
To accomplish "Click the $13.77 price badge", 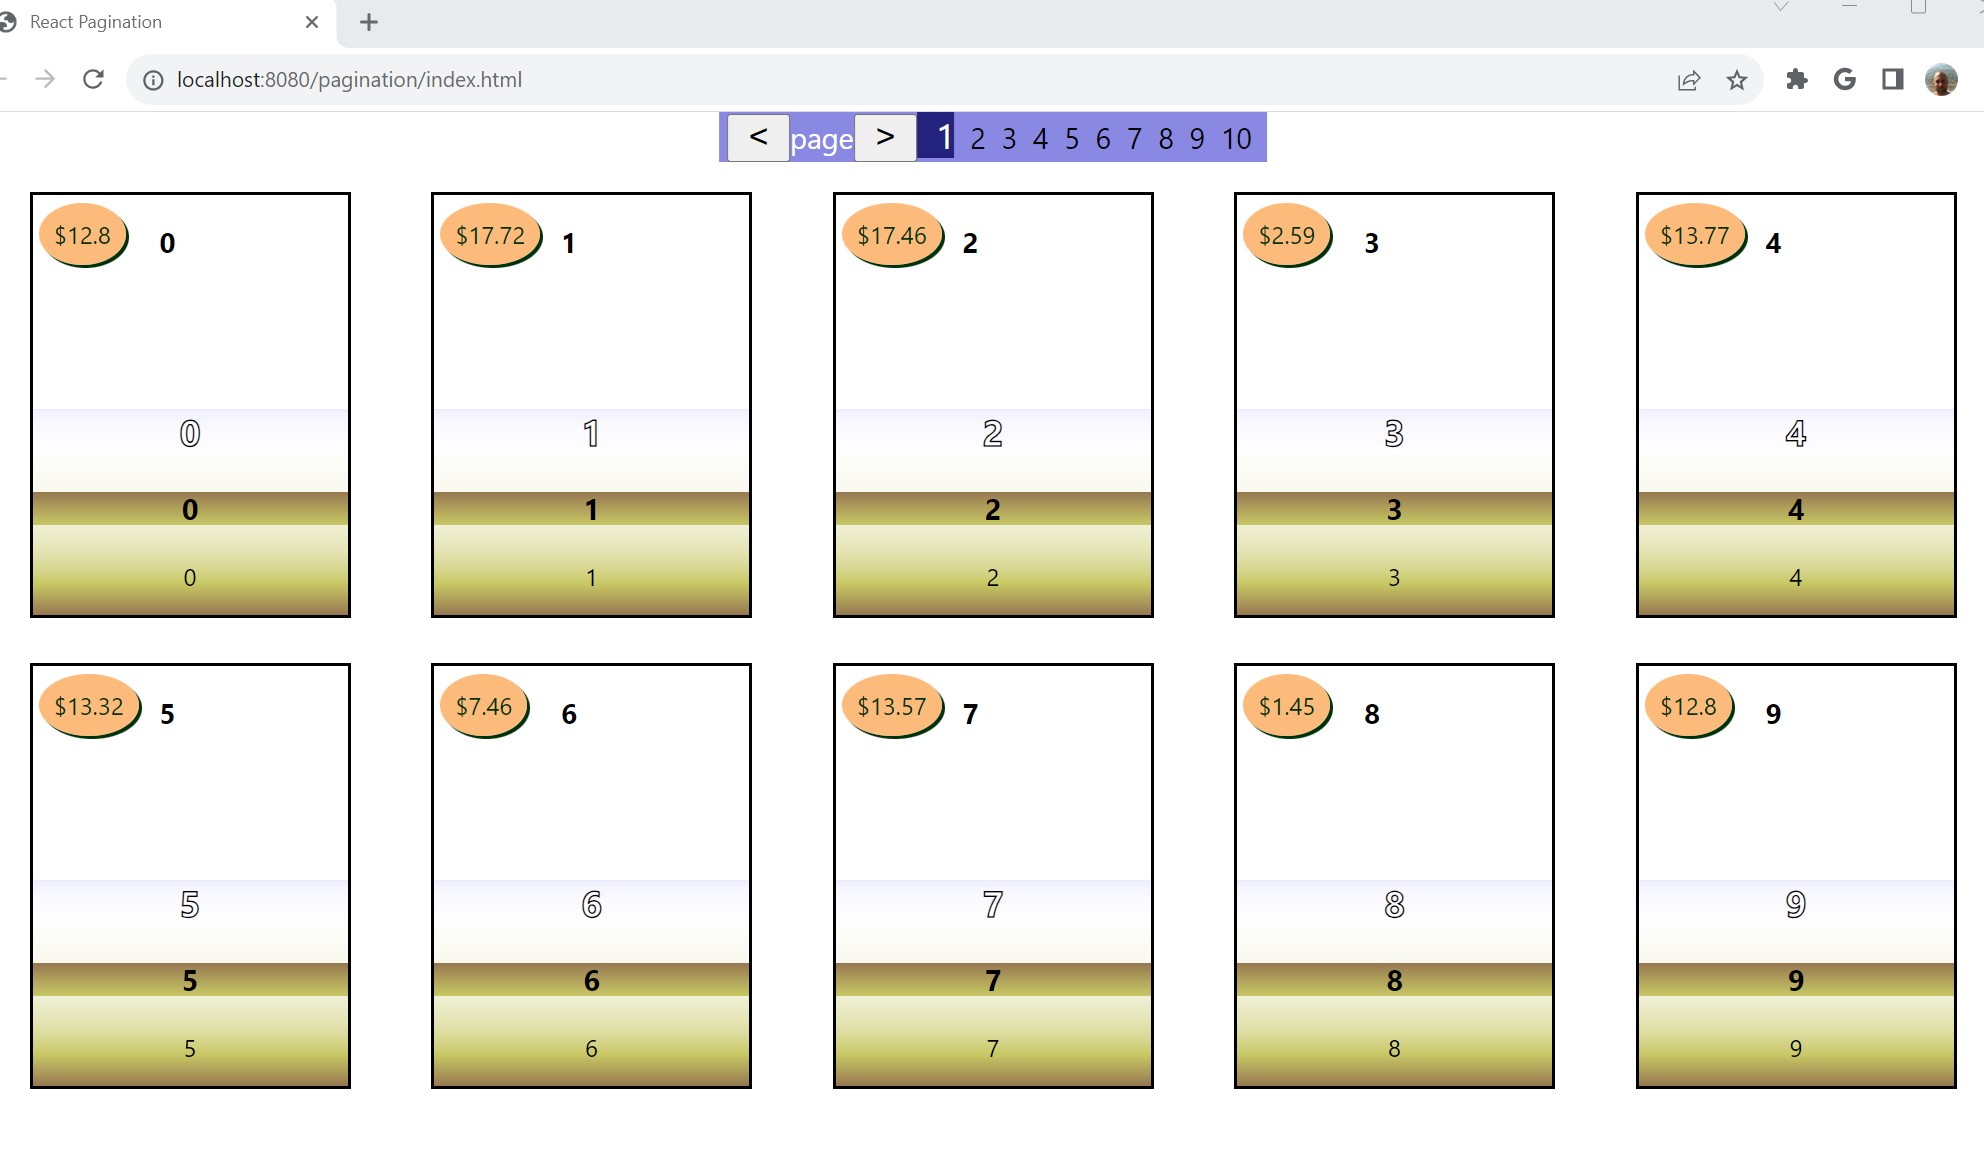I will pos(1696,236).
